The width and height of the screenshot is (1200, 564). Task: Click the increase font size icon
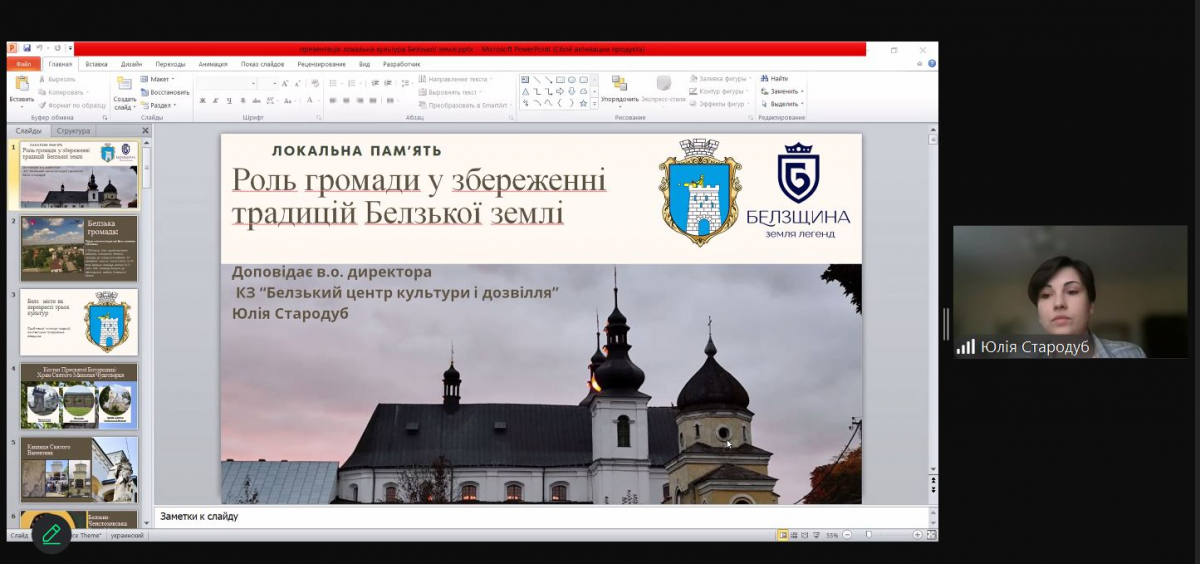(285, 83)
